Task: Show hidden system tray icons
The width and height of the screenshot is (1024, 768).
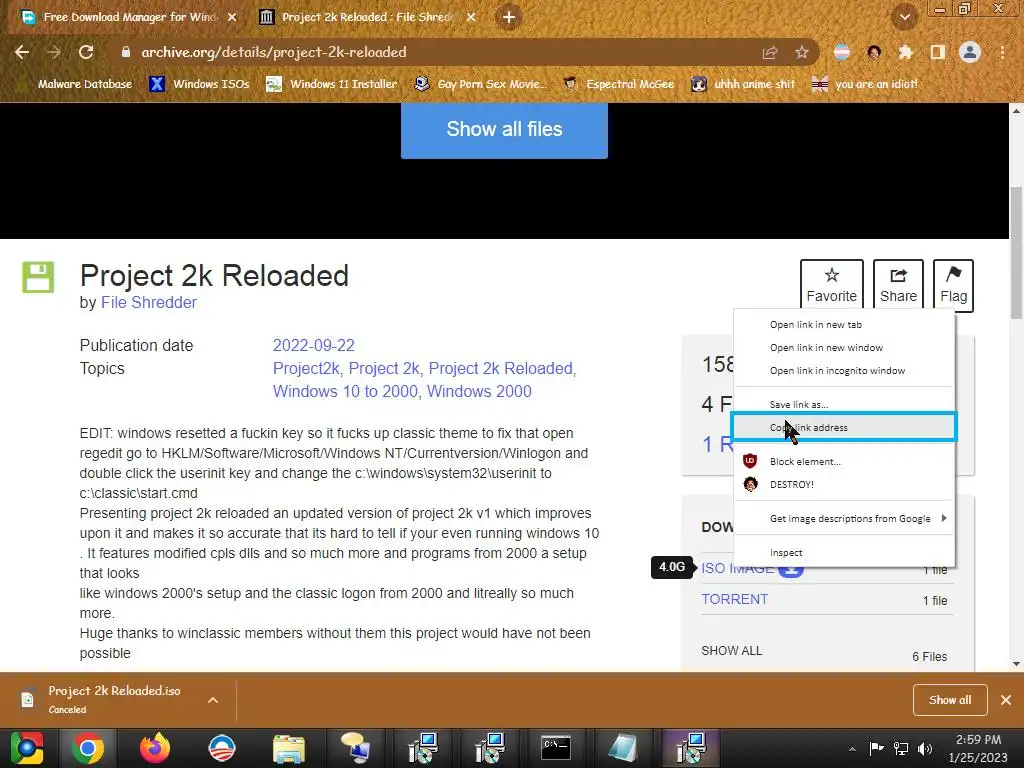Action: coord(852,749)
